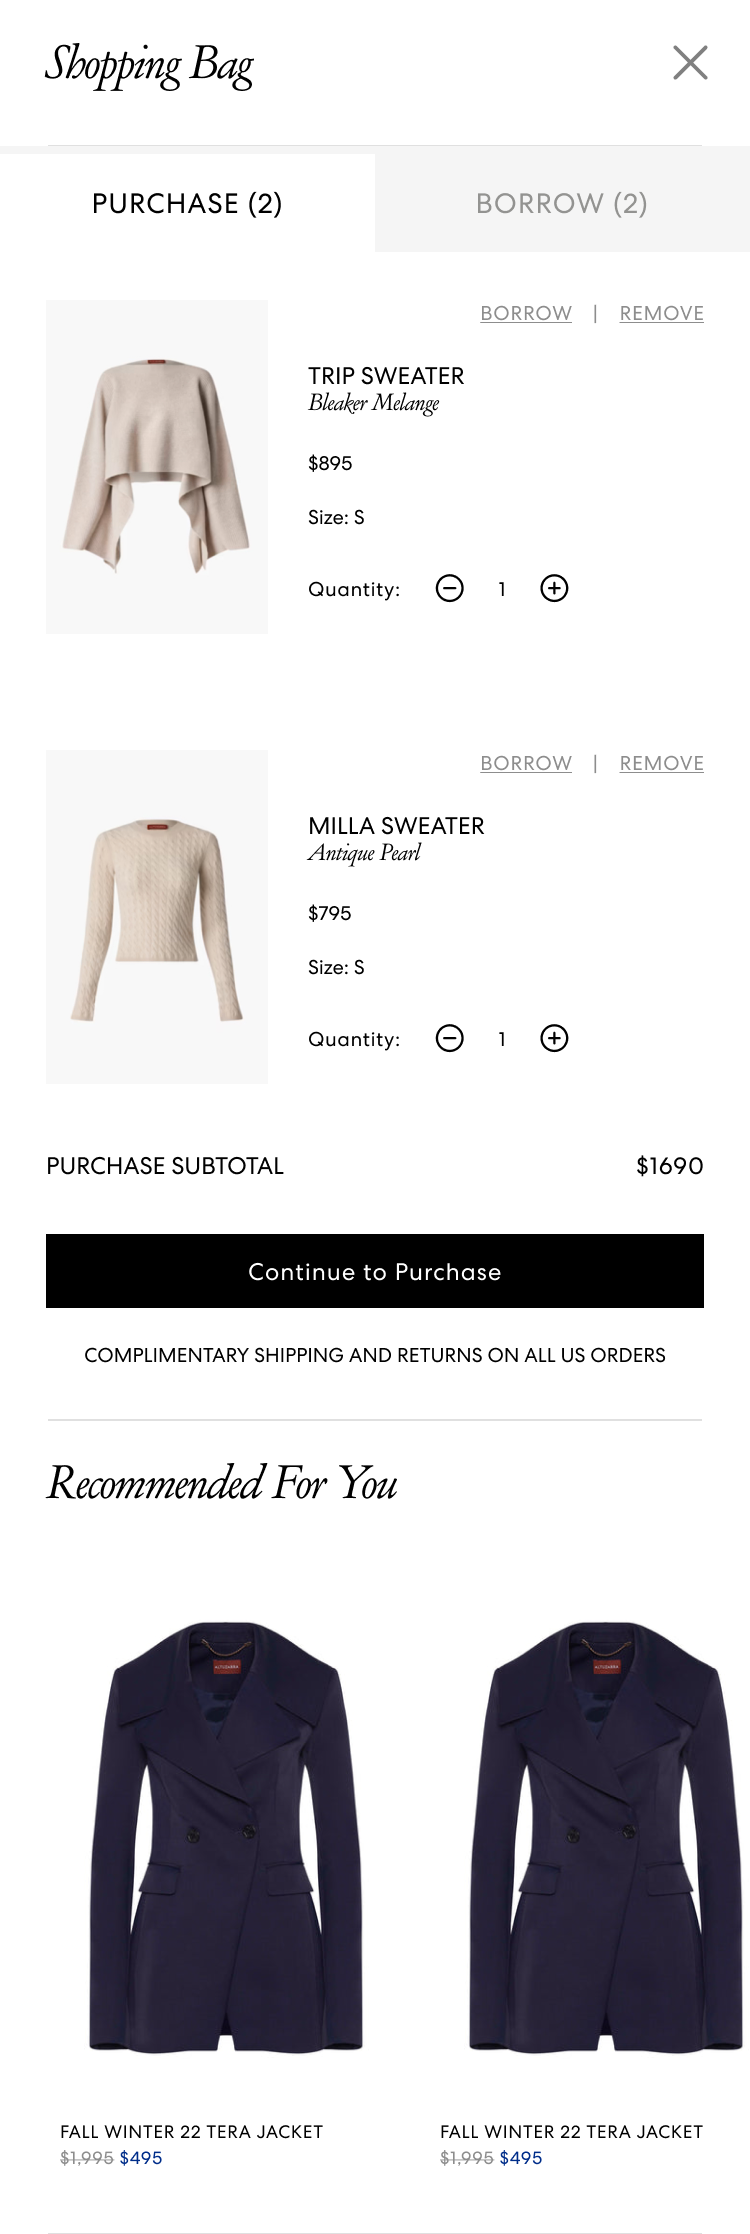Move Trip Sweater to Borrow
The width and height of the screenshot is (750, 2234).
click(526, 314)
